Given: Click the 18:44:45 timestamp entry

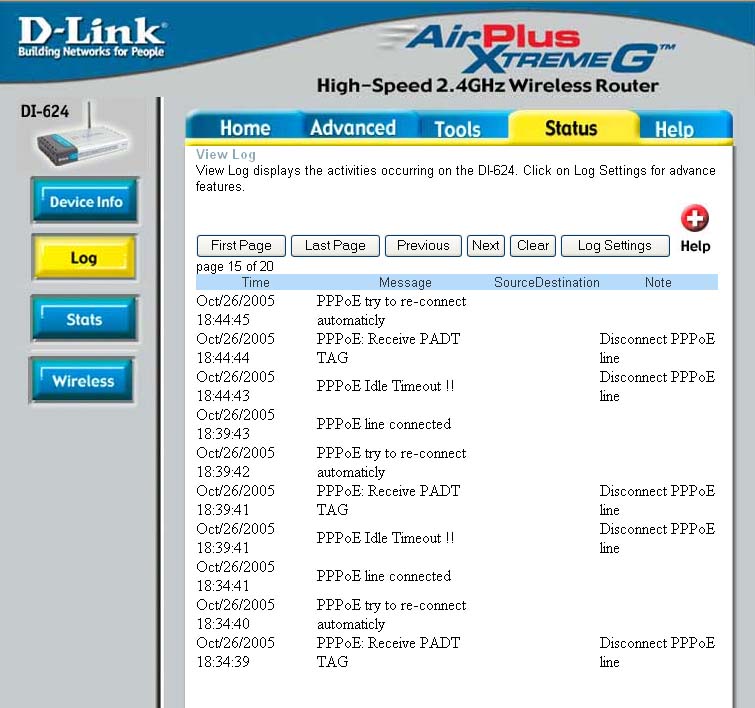Looking at the screenshot, I should pos(235,310).
